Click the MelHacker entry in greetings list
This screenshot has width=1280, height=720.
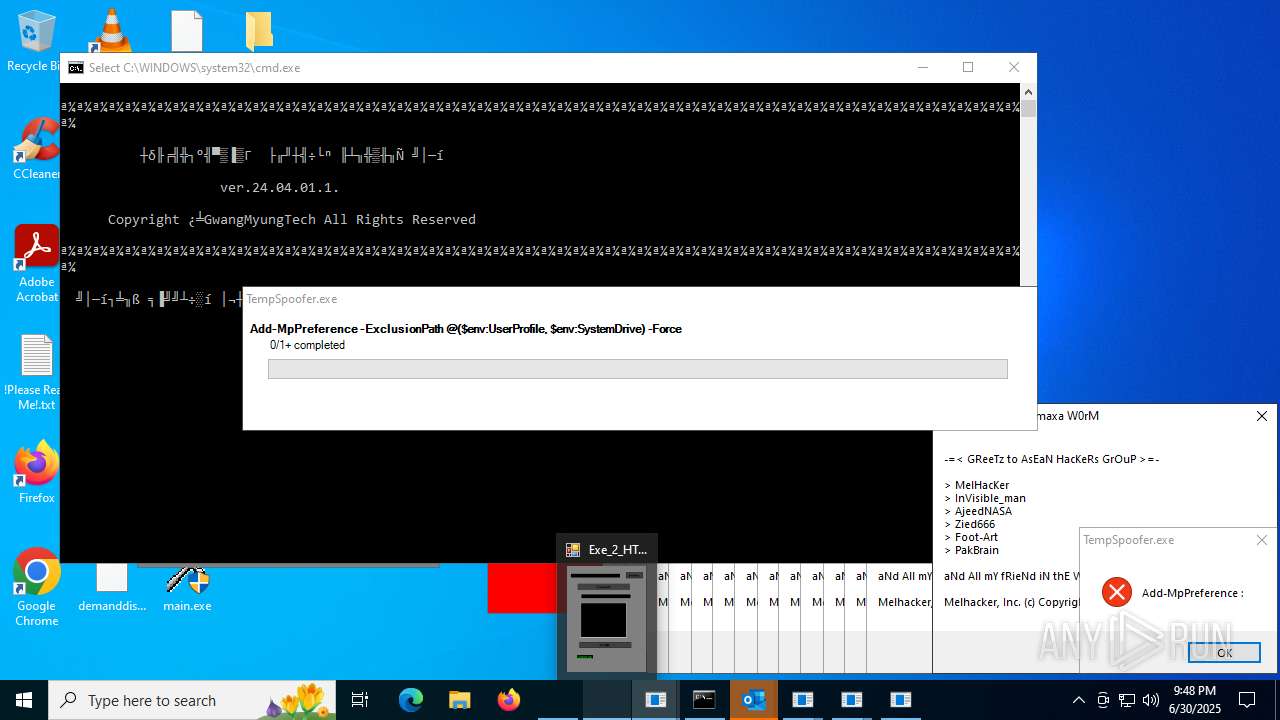(982, 485)
